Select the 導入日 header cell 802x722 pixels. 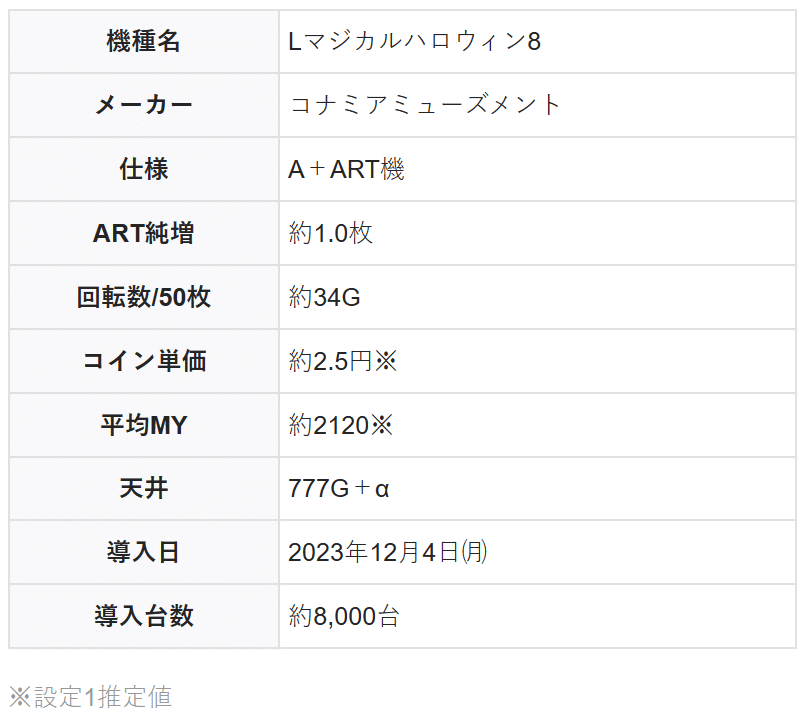coord(144,552)
